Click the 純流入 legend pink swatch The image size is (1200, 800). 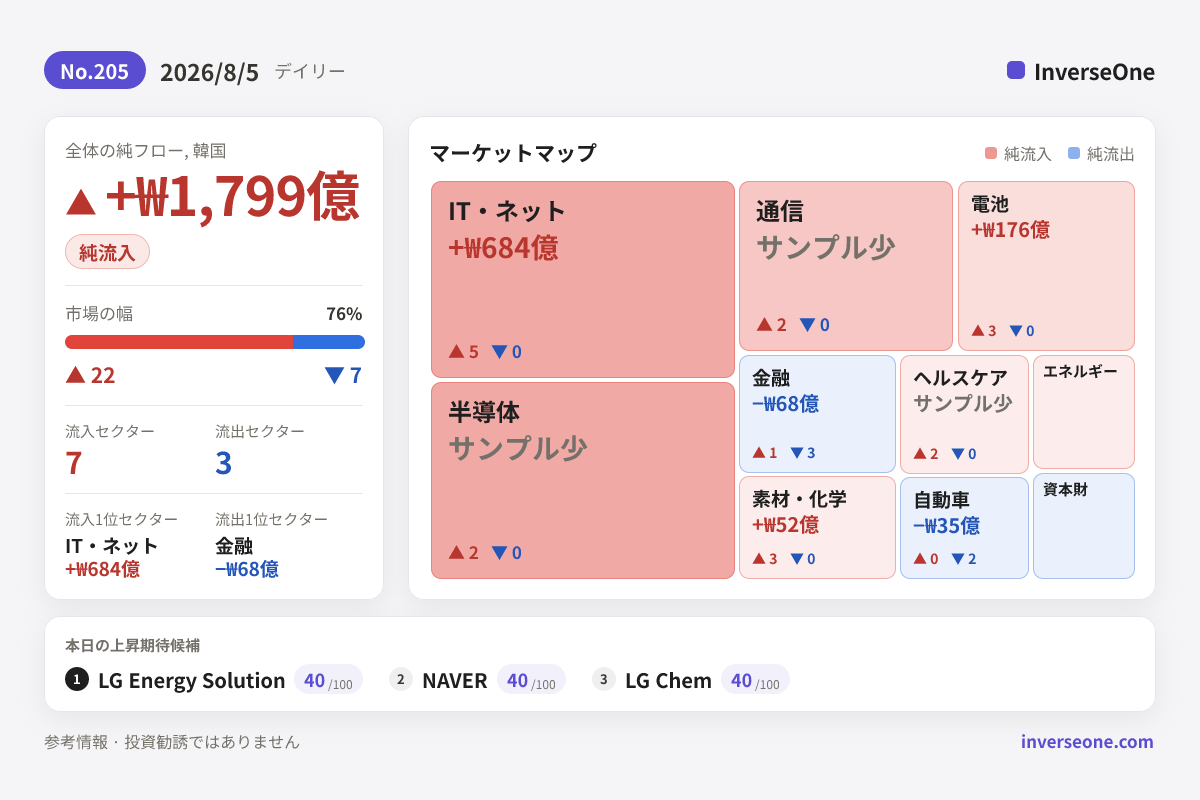click(991, 153)
